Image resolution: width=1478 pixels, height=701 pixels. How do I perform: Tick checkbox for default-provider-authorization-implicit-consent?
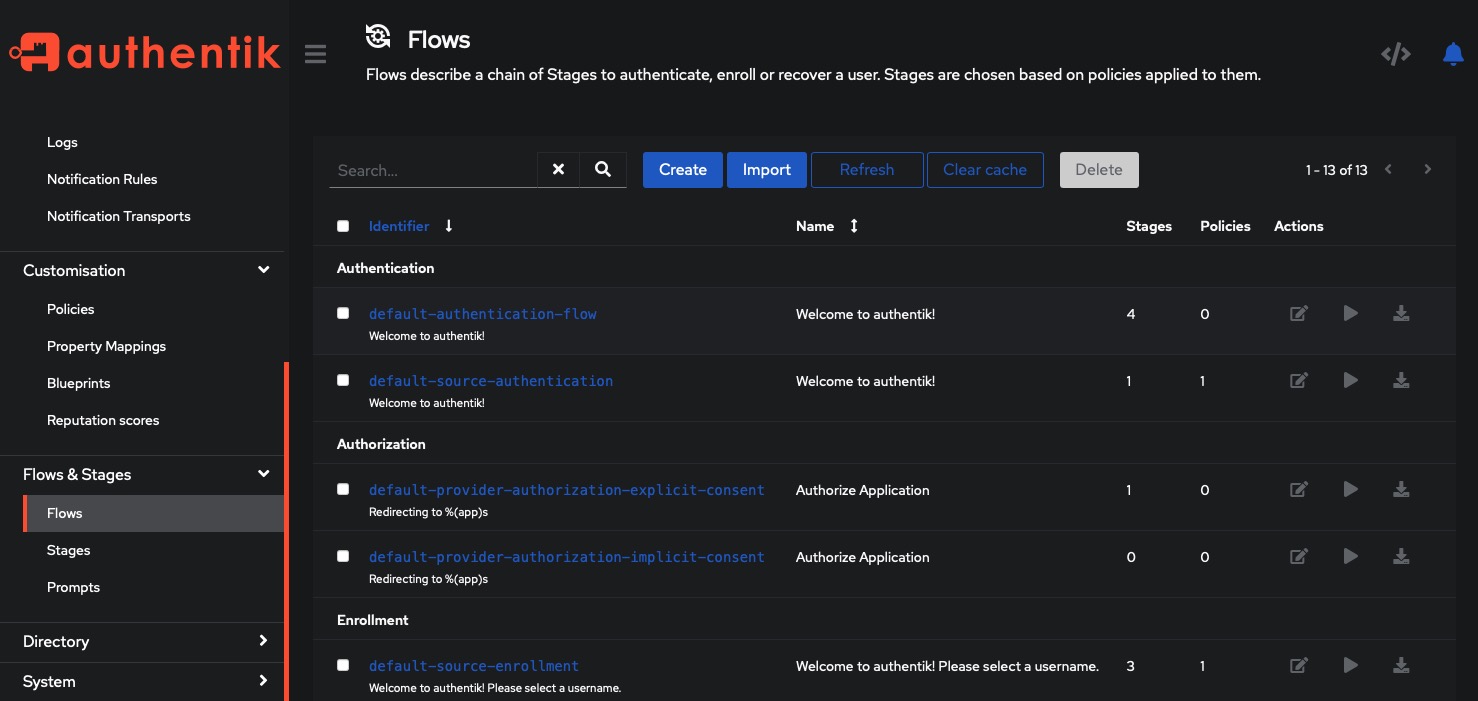click(x=343, y=556)
